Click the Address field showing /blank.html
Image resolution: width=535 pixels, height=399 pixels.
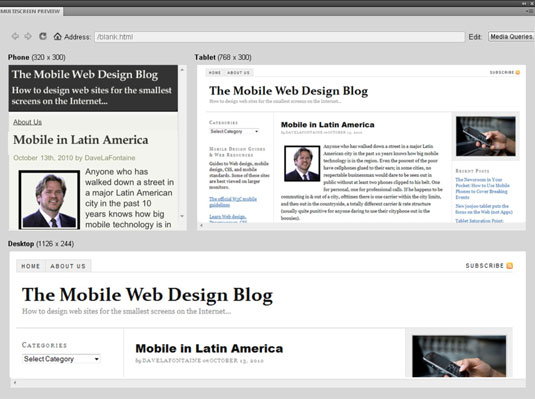(279, 37)
